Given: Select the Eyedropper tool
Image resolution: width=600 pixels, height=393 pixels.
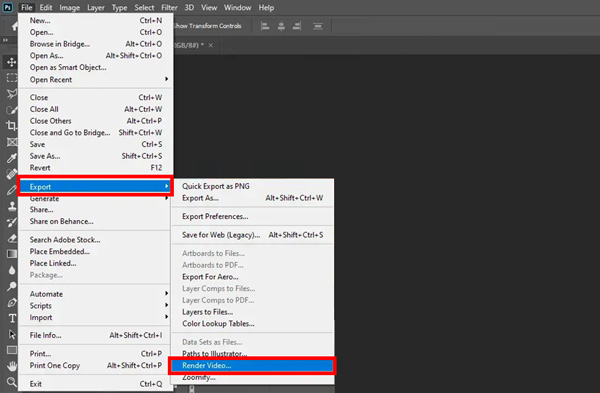Looking at the screenshot, I should click(11, 158).
